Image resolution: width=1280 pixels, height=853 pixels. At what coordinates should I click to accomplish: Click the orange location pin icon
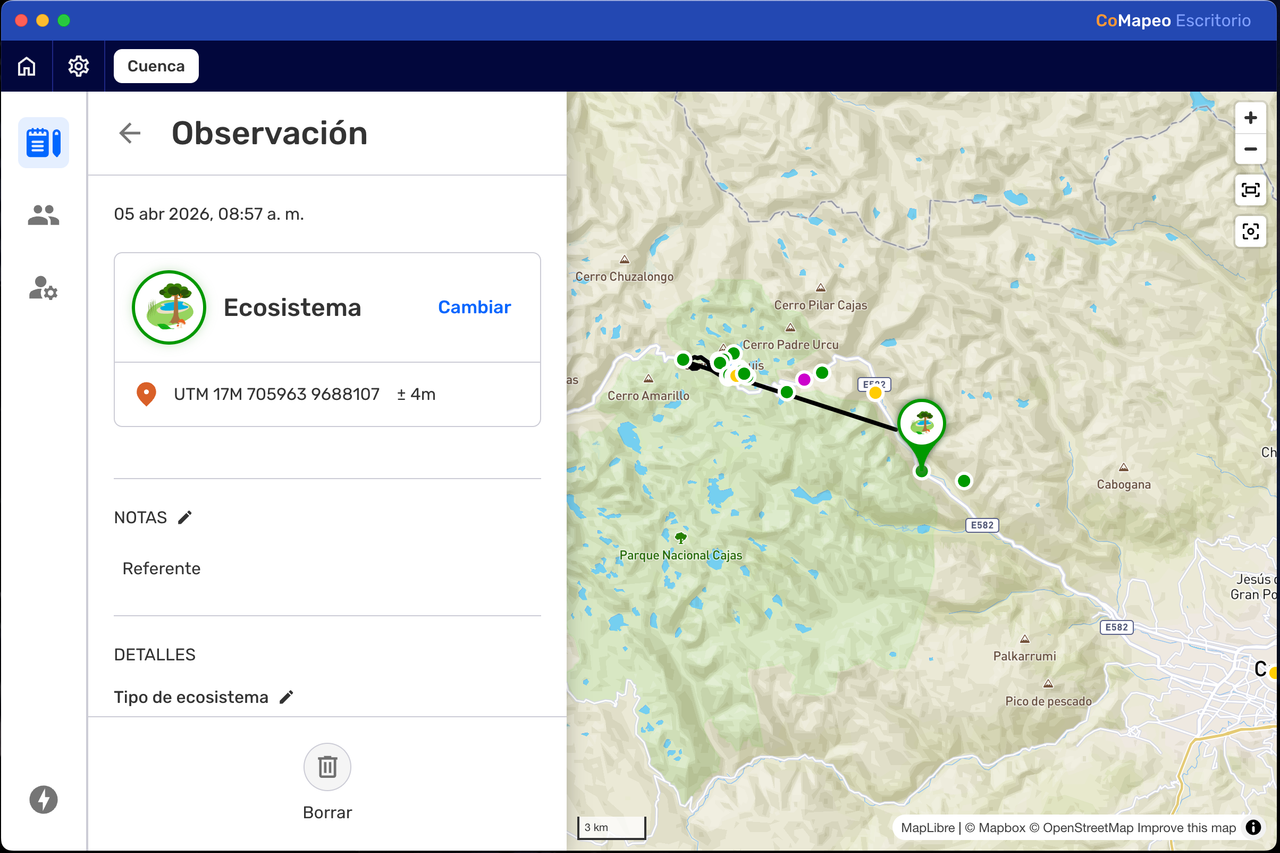tap(146, 394)
